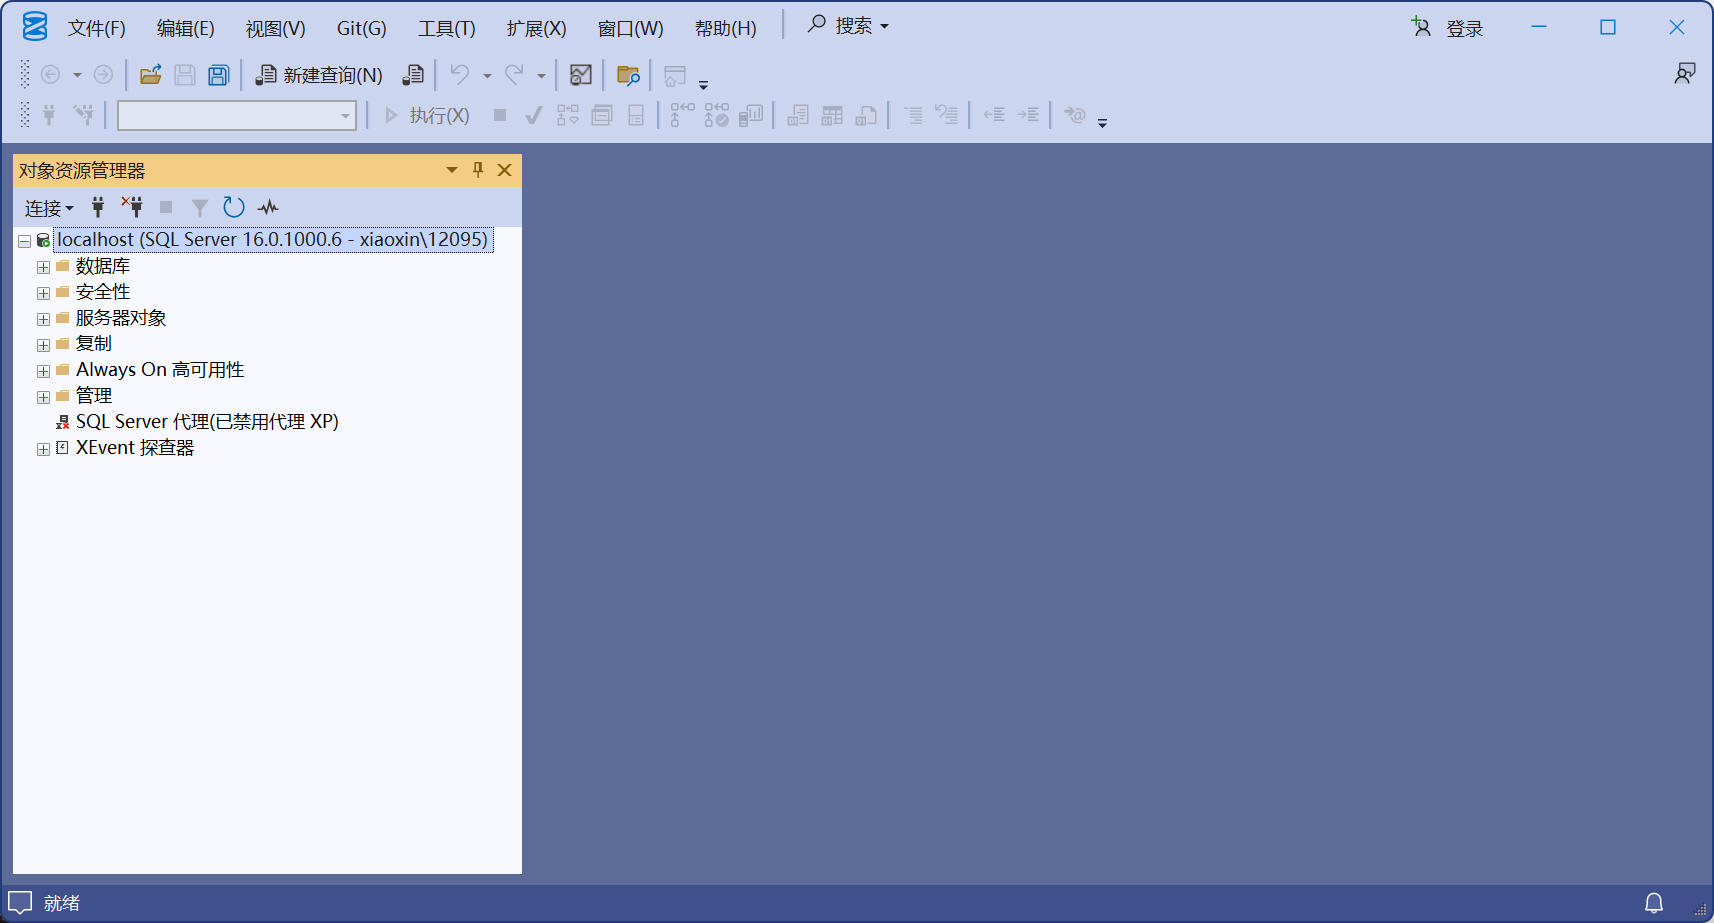Click comment out selected lines icon

913,115
